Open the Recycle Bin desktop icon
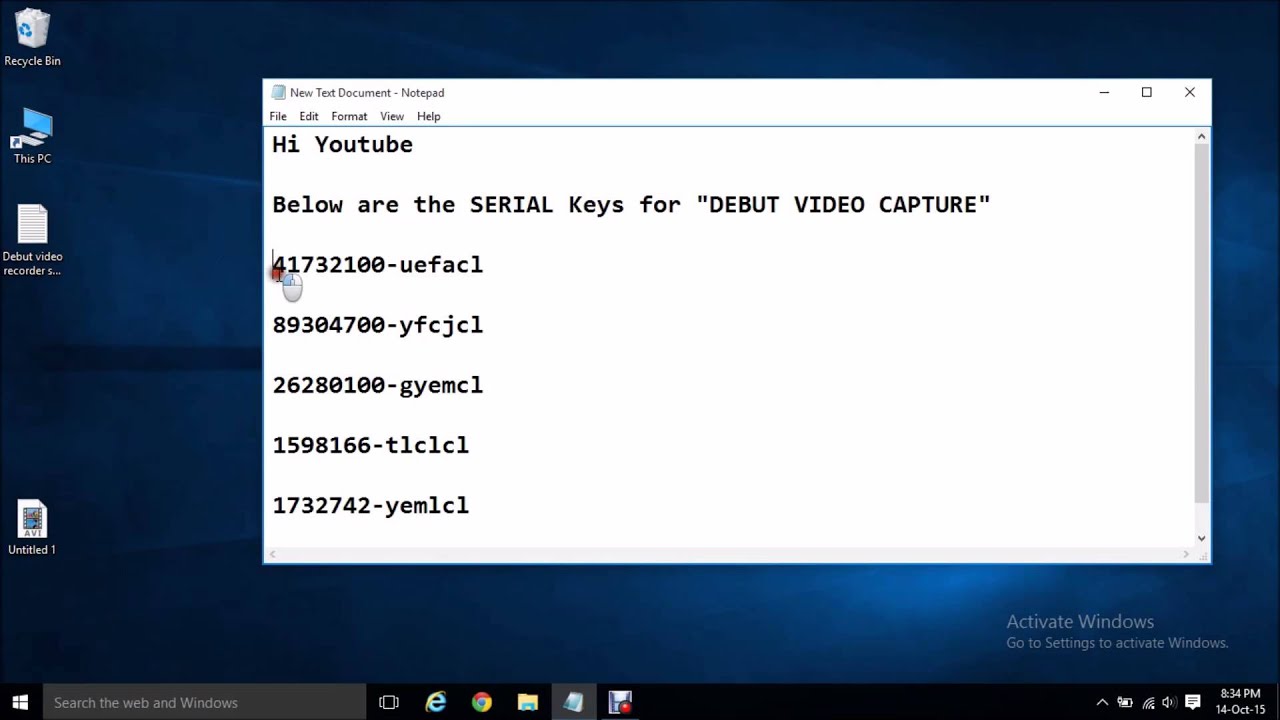1280x720 pixels. click(32, 38)
